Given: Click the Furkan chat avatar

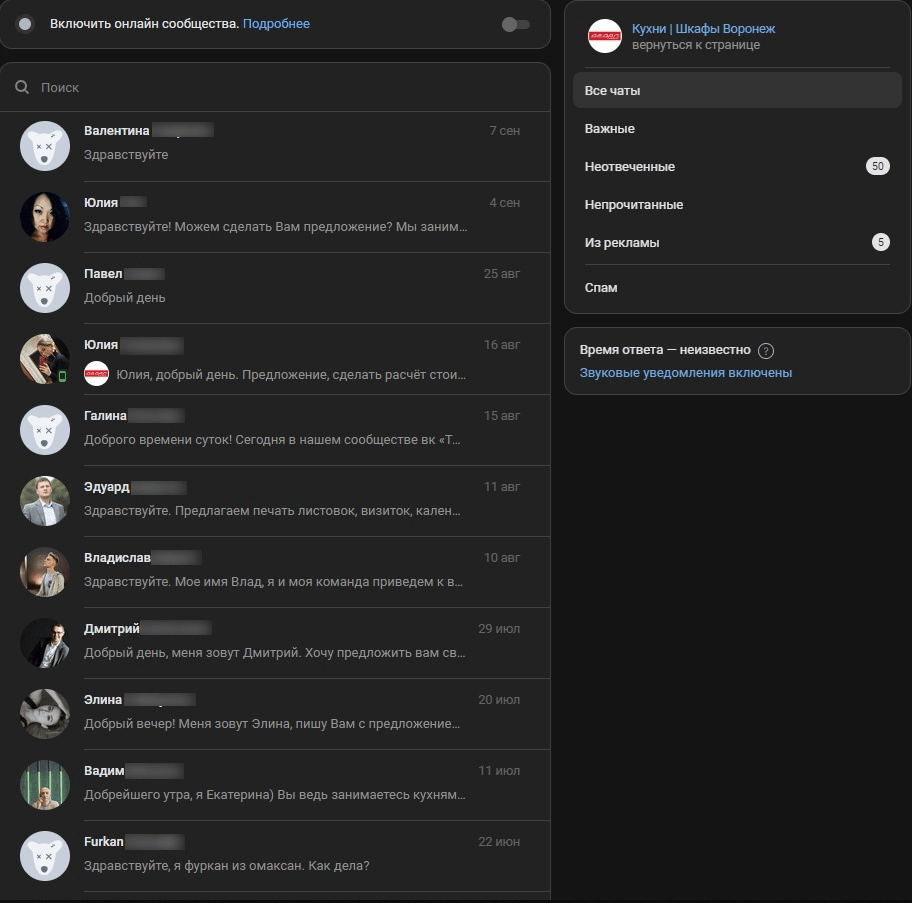Looking at the screenshot, I should [45, 856].
